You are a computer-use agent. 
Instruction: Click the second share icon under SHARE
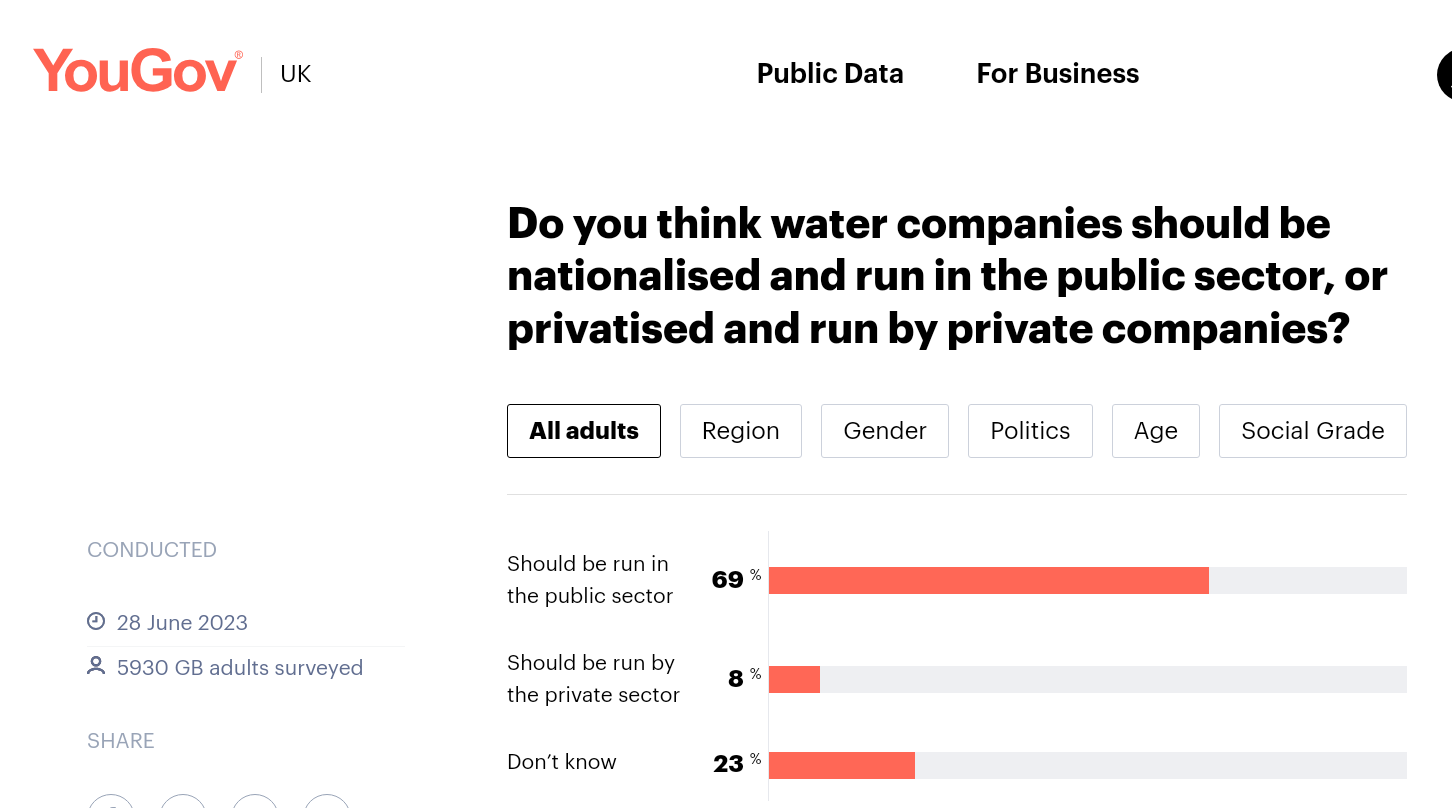[183, 802]
